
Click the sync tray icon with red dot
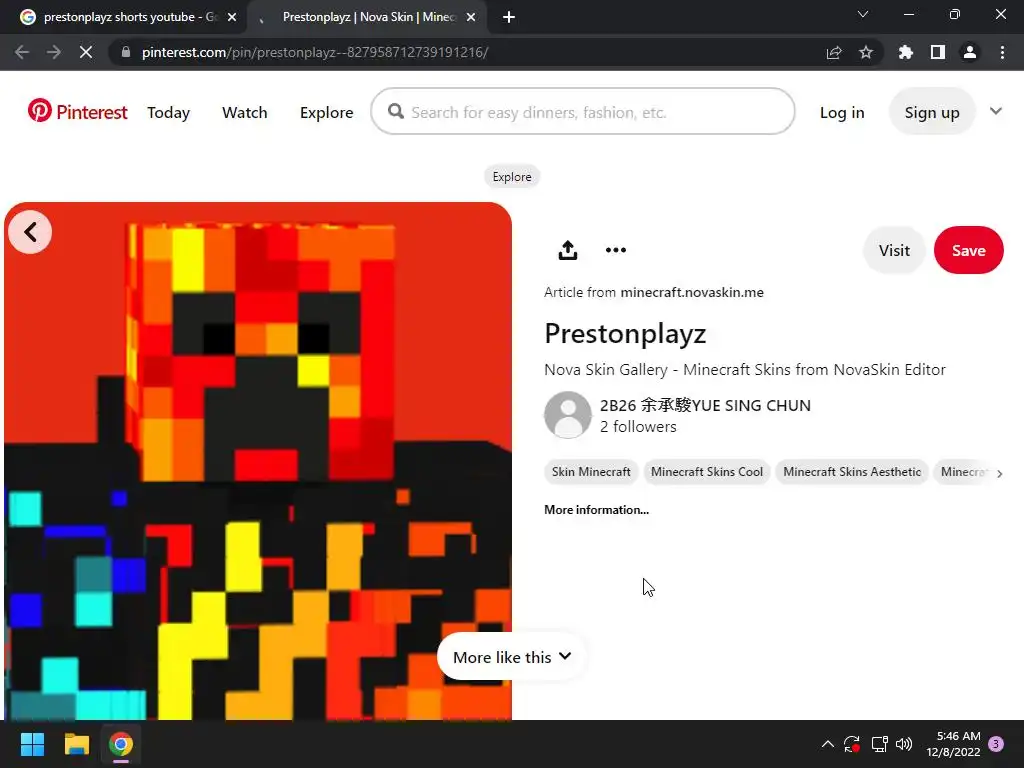(x=852, y=744)
